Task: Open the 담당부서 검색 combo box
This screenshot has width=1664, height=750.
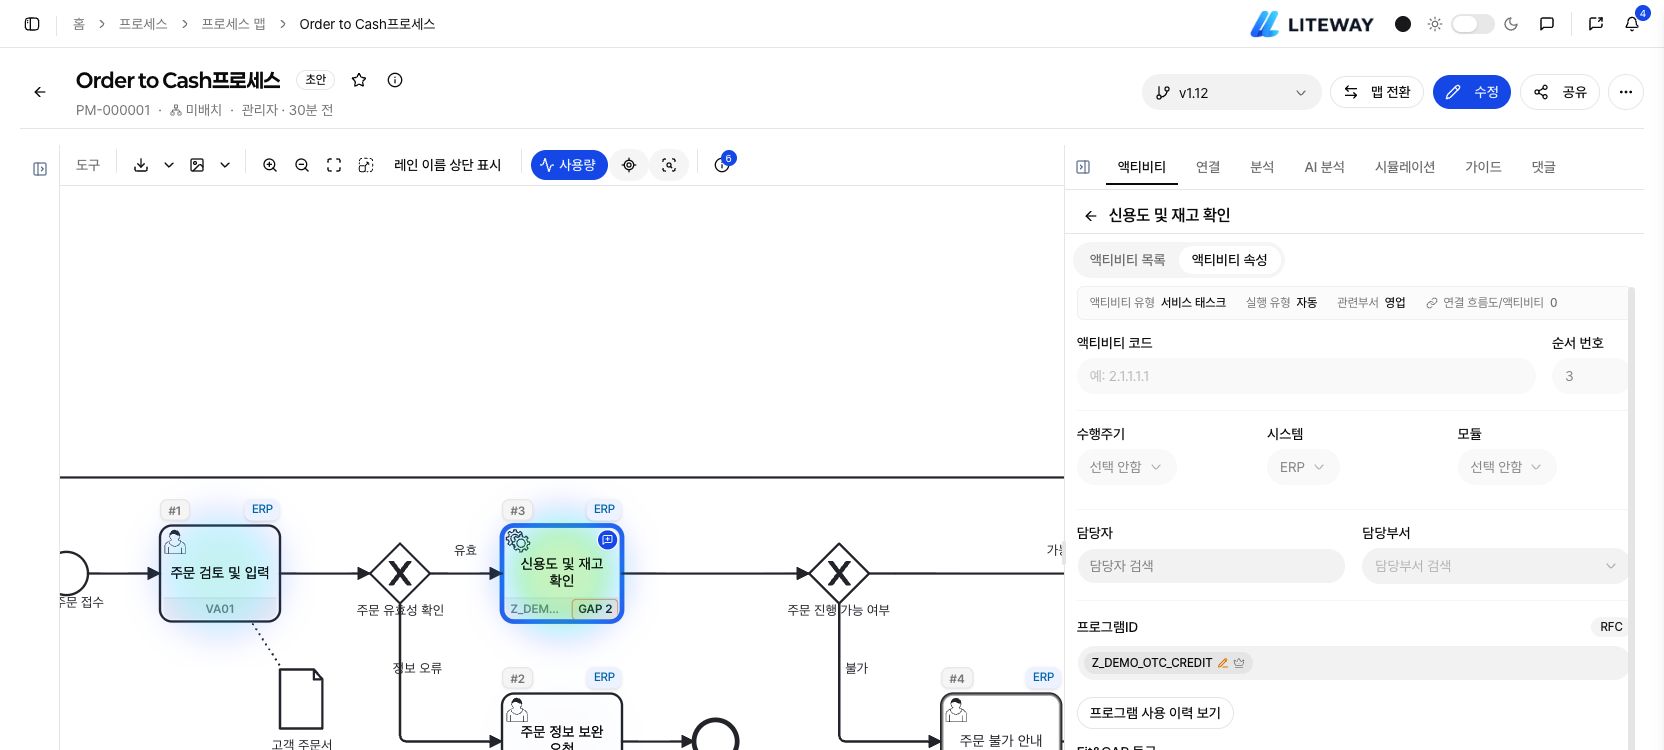Action: tap(1495, 566)
